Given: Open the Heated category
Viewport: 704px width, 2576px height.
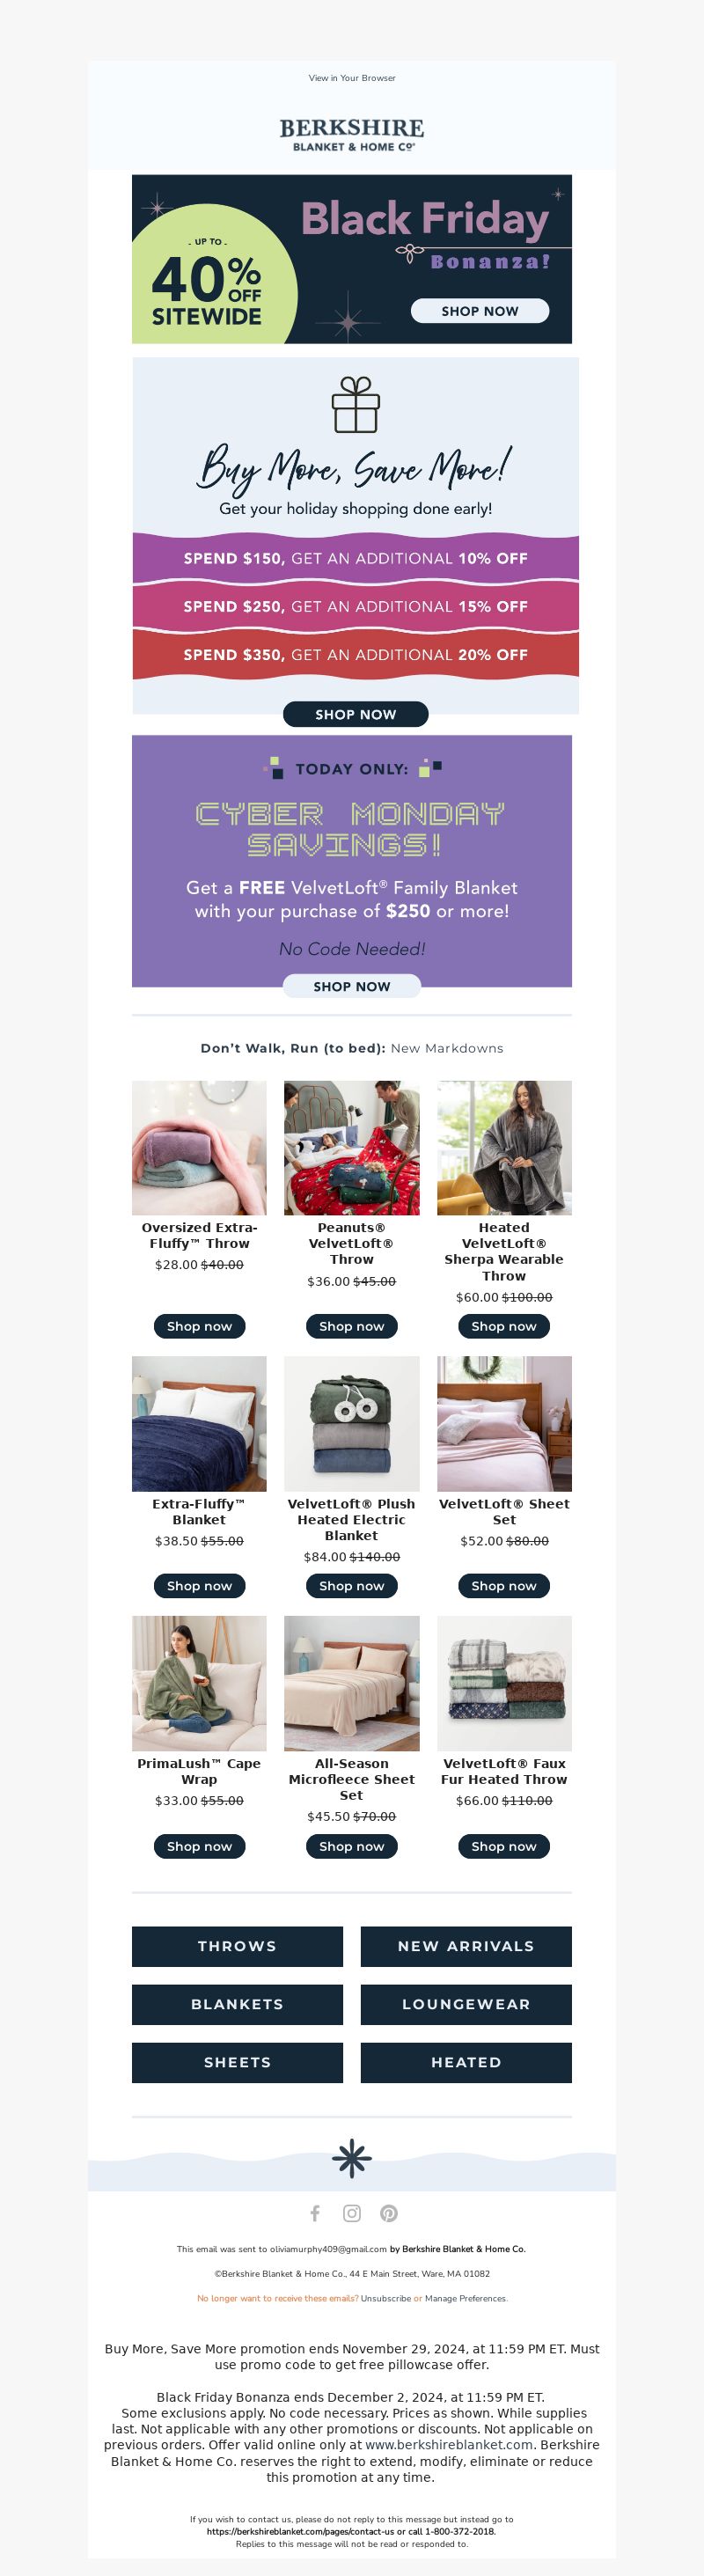Looking at the screenshot, I should (466, 2062).
